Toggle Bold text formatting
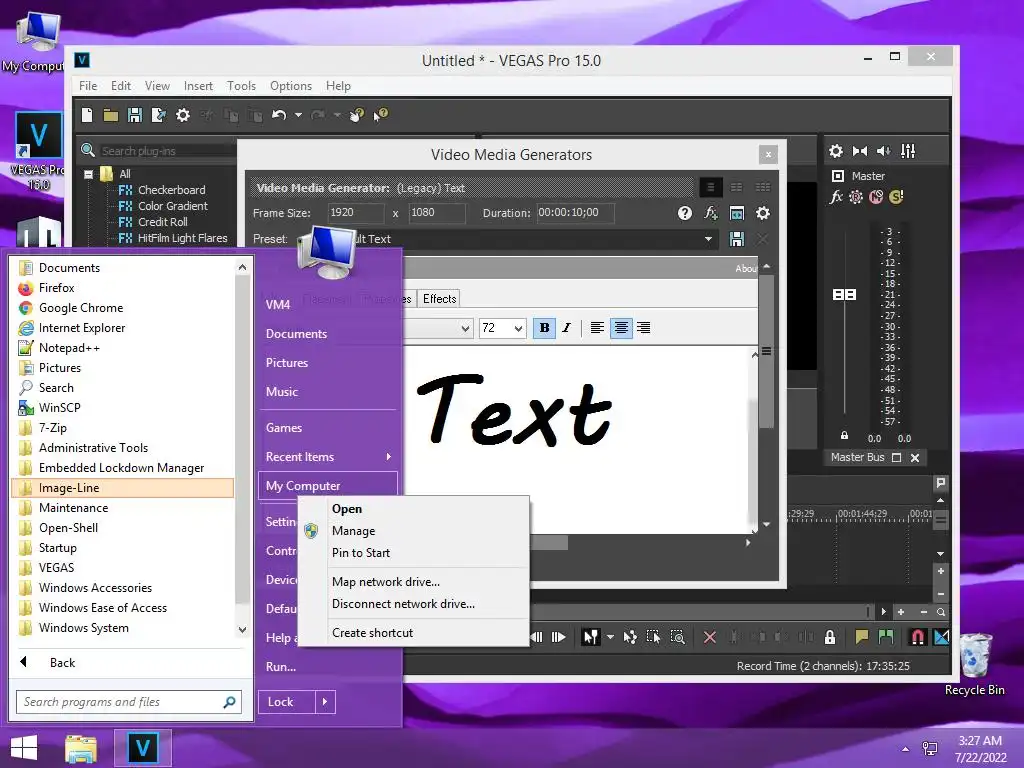Viewport: 1024px width, 768px height. click(x=544, y=328)
